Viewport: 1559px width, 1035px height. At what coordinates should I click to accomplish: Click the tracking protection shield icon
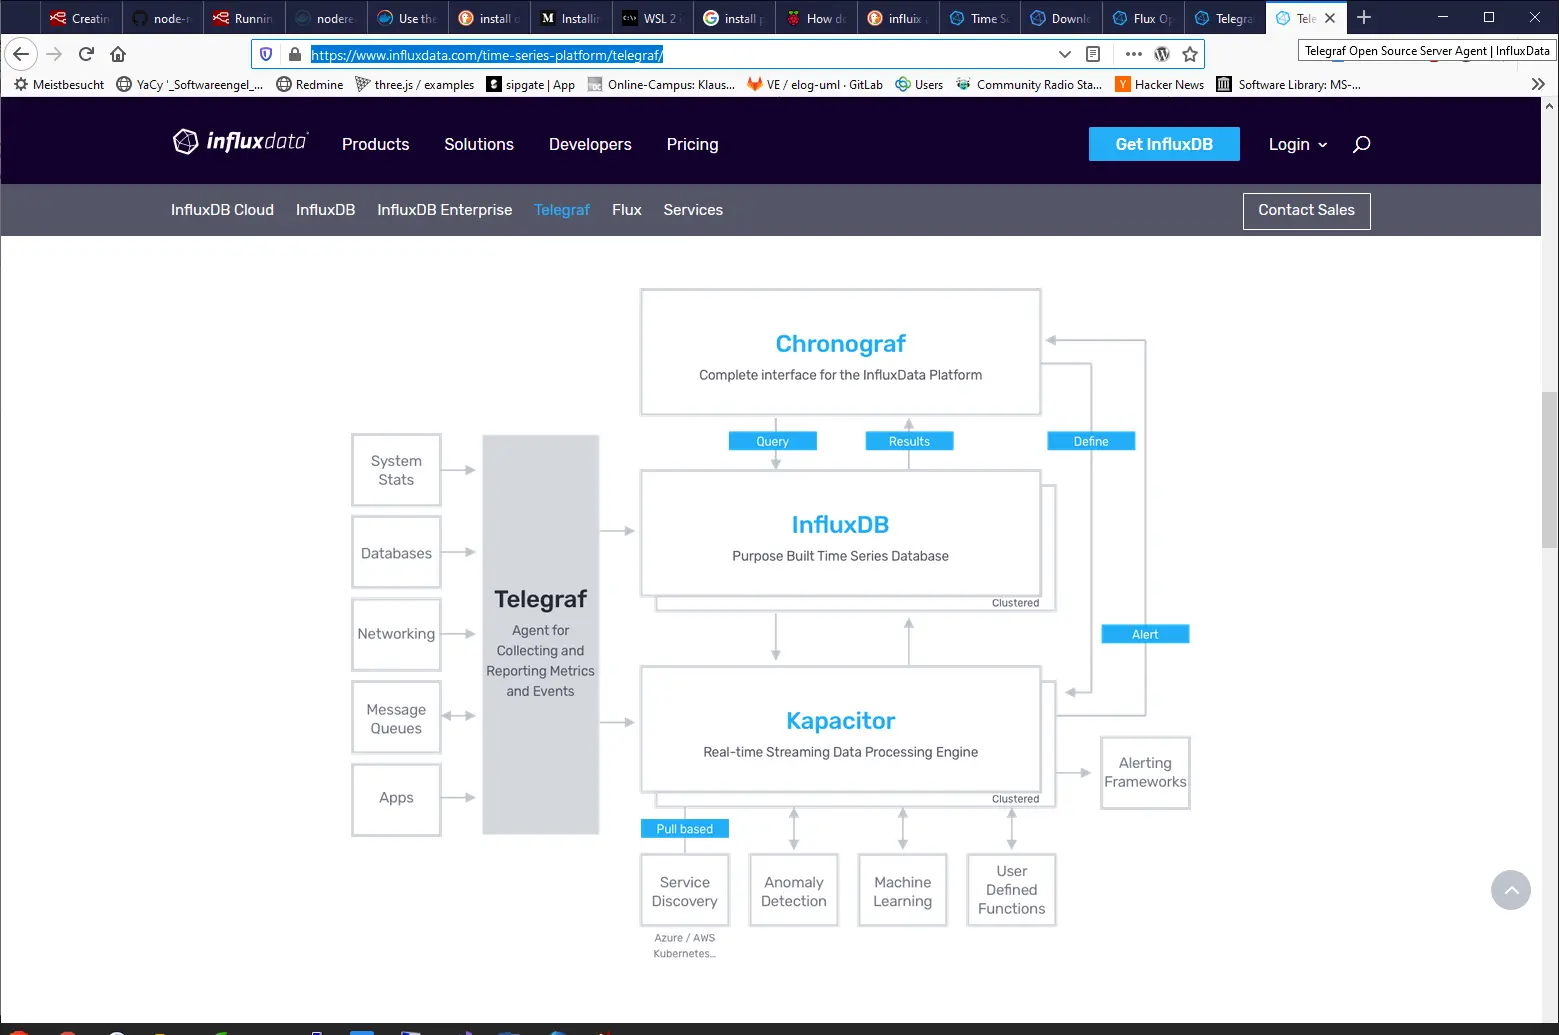[x=265, y=54]
